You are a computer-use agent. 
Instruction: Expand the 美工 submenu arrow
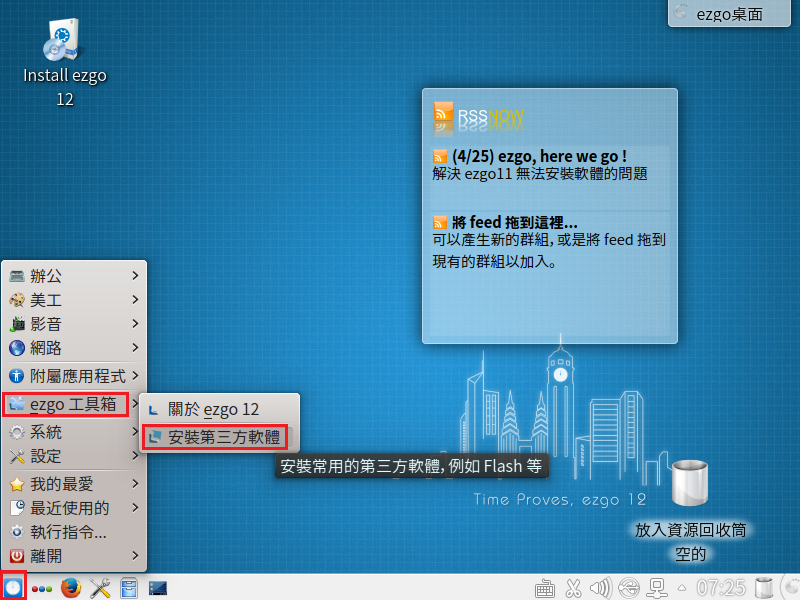pyautogui.click(x=135, y=299)
